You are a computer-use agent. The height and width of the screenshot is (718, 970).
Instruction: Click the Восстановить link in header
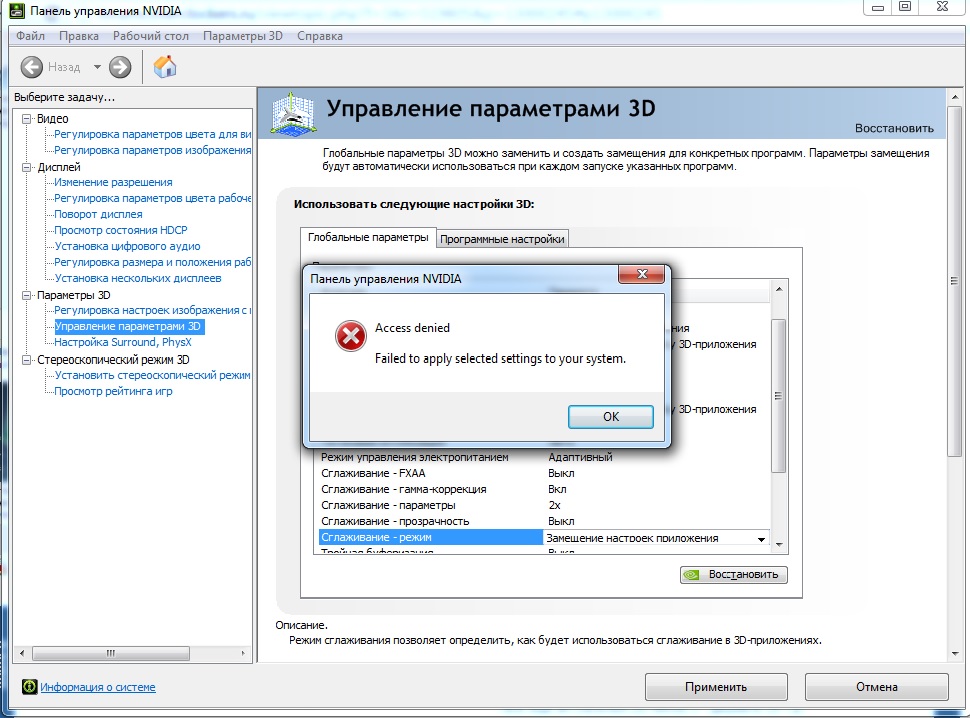(894, 128)
